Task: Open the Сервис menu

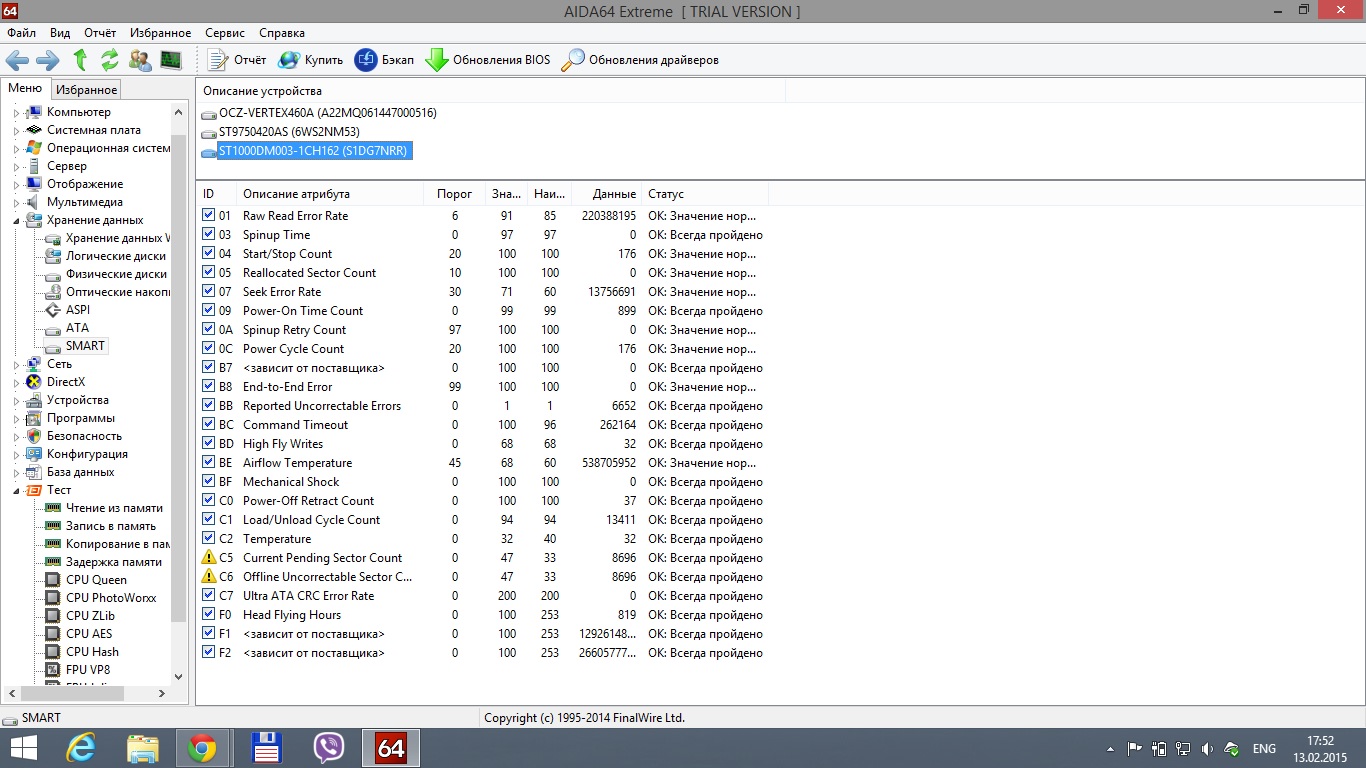Action: (x=224, y=33)
